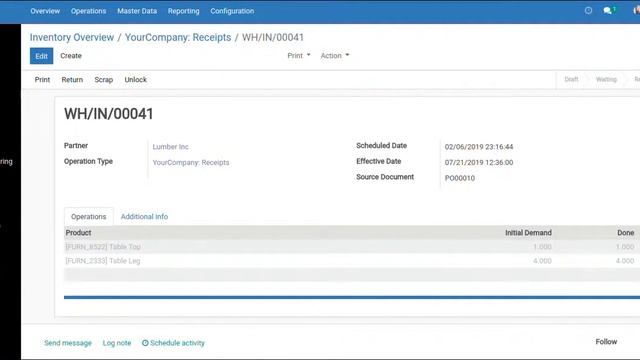Click the Print button in the status bar row
Viewport: 640px width, 360px height.
(x=42, y=80)
